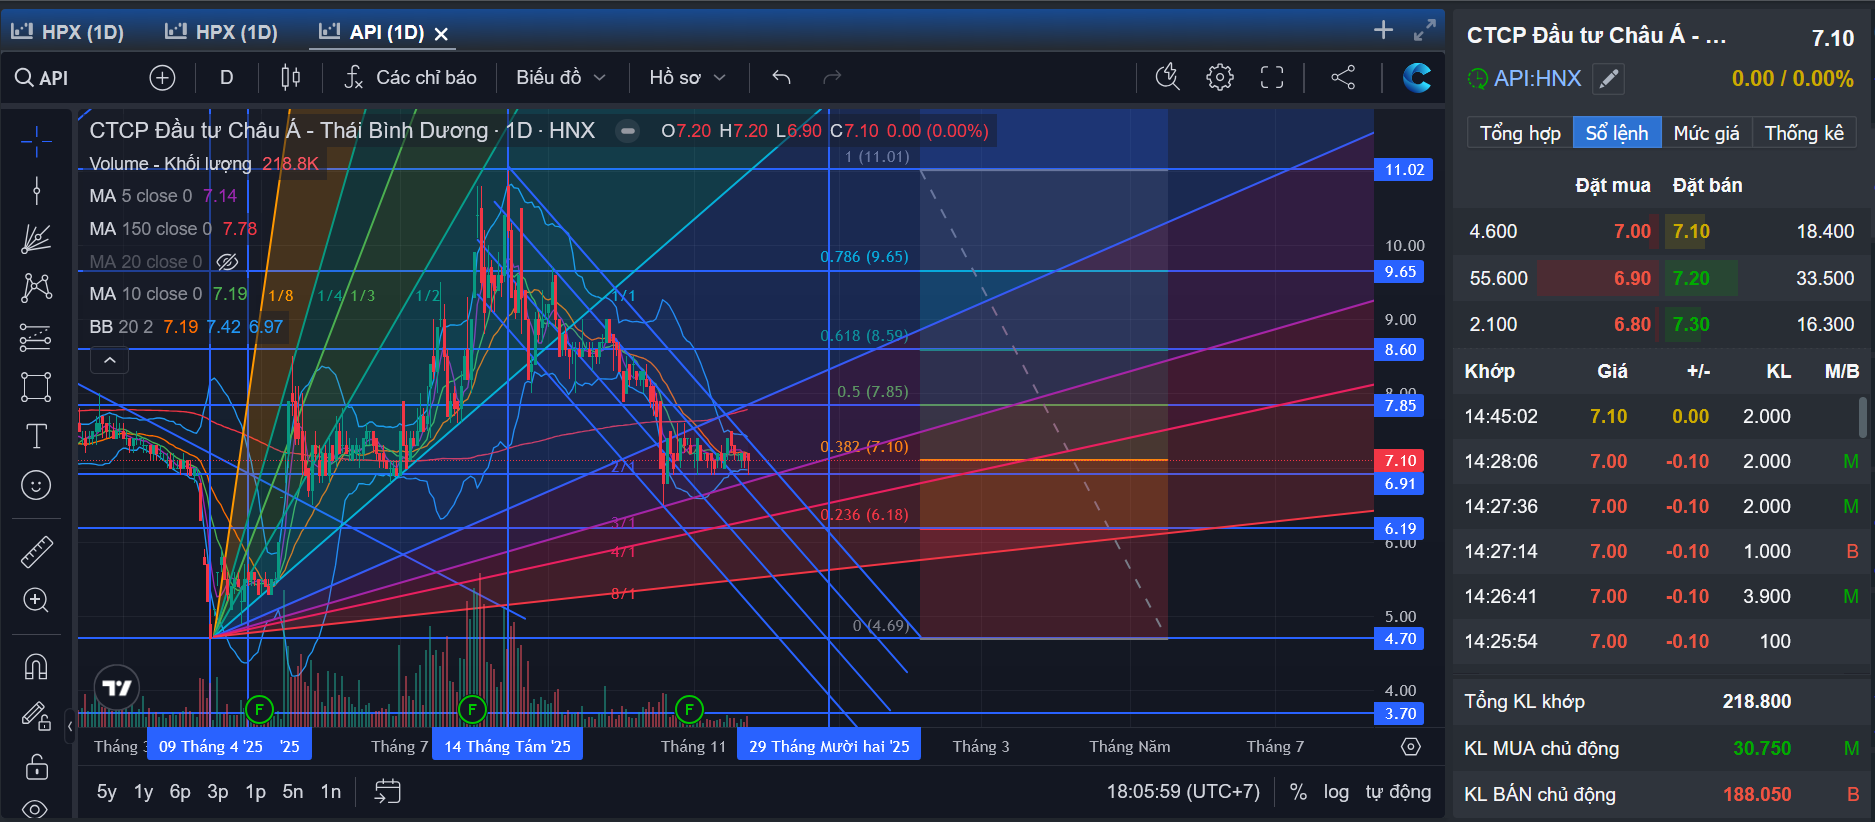Click the 14:45:02 matched trade row

(1660, 417)
